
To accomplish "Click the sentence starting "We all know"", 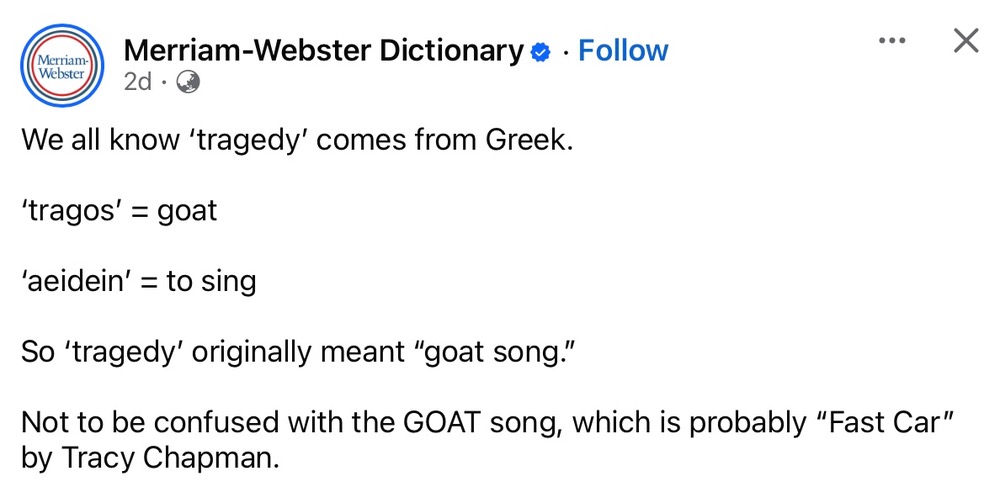I will (297, 139).
